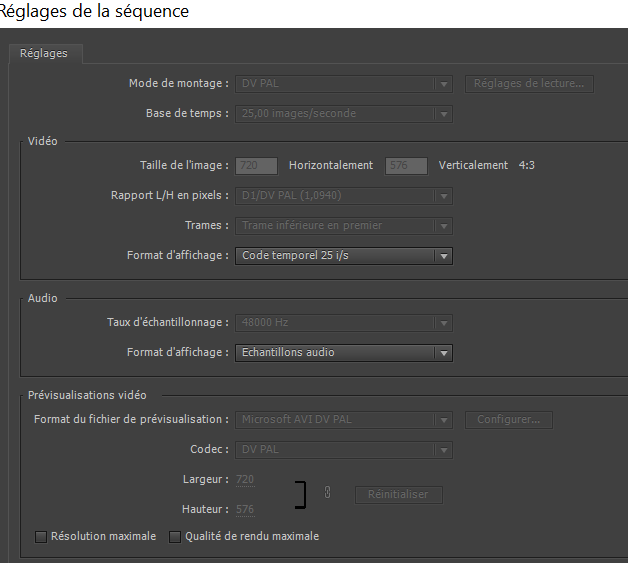Expand the Codec DV PAL dropdown
Viewport: 628px width, 563px height.
[344, 450]
